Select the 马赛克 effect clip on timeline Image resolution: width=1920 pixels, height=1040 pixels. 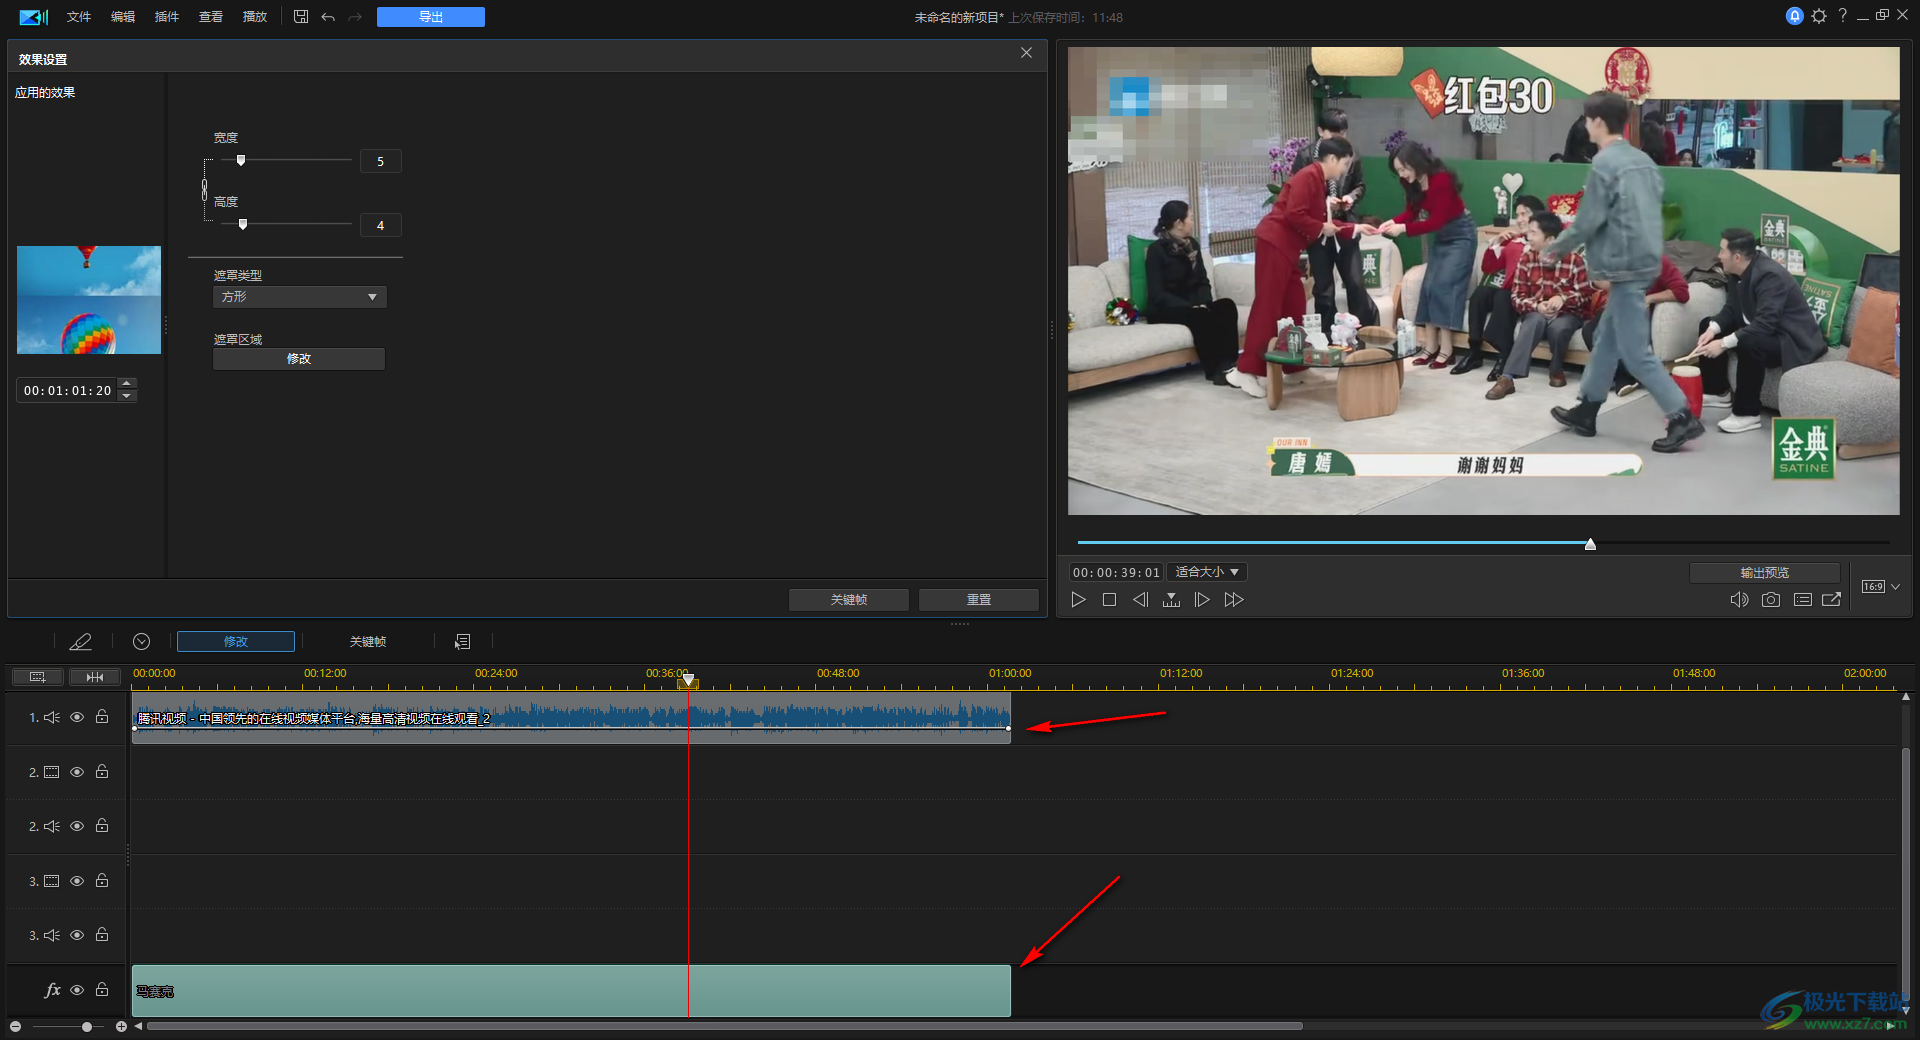coord(571,991)
